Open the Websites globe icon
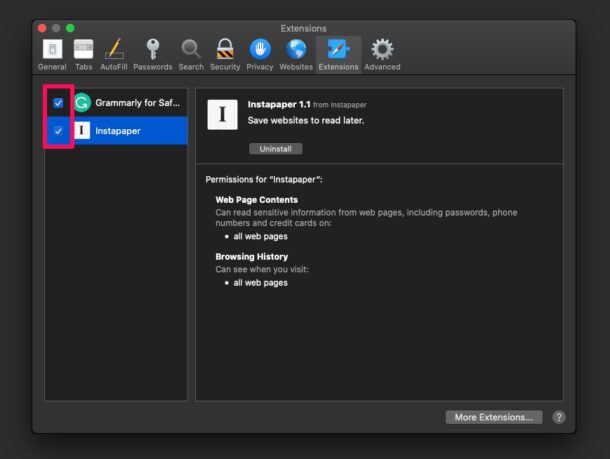The width and height of the screenshot is (610, 459). pyautogui.click(x=296, y=49)
